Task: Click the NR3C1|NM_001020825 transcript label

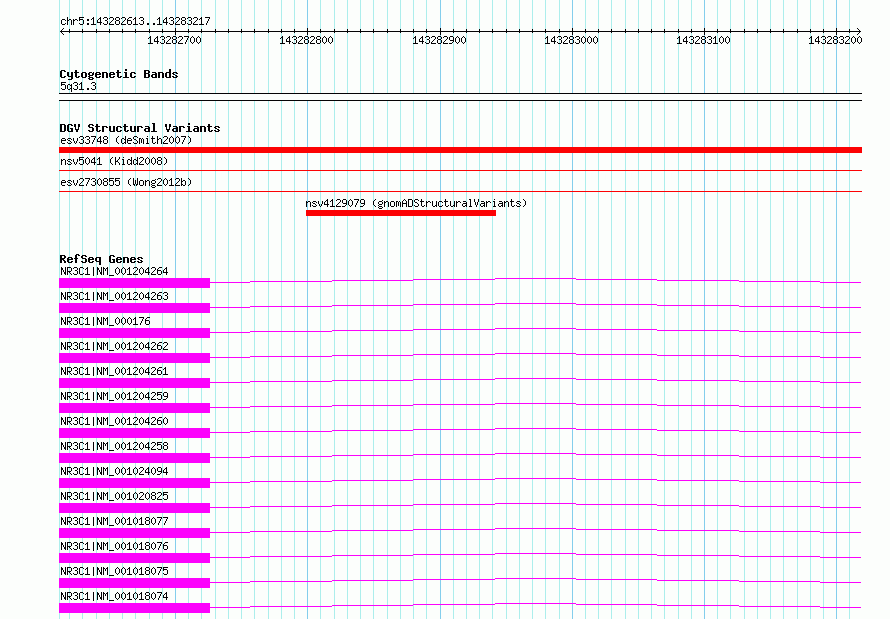Action: coord(114,496)
